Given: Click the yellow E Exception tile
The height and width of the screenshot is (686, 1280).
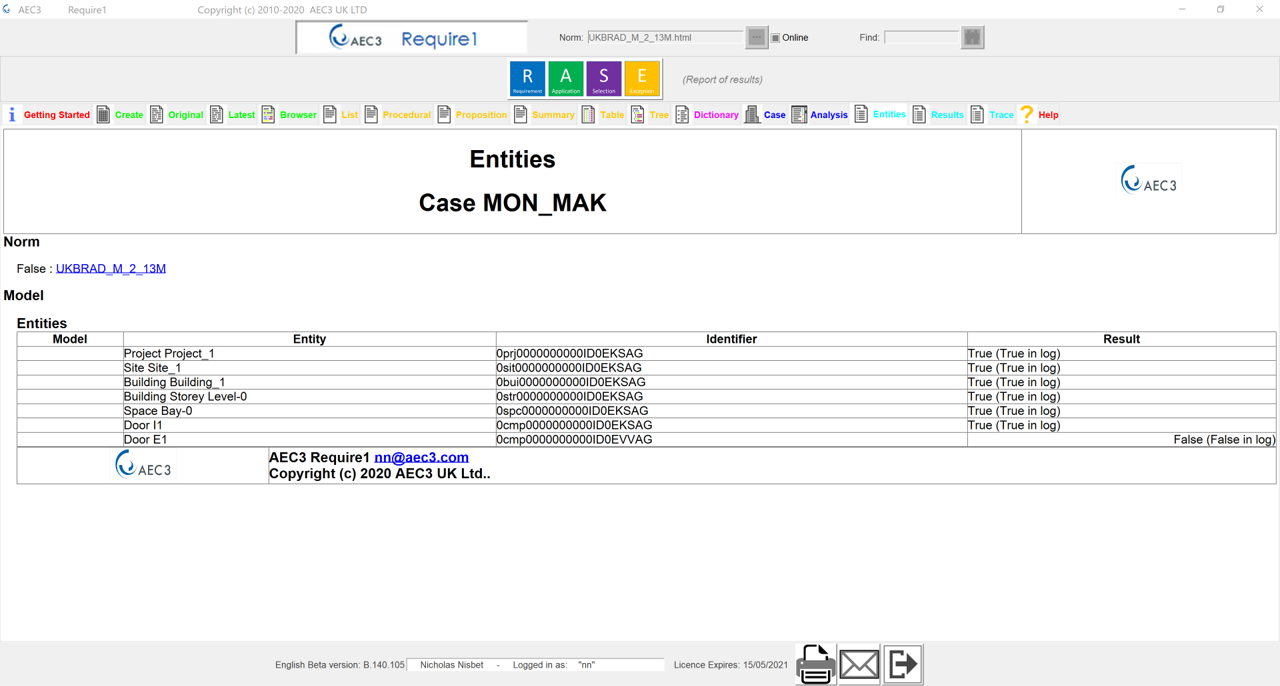Looking at the screenshot, I should [x=642, y=78].
